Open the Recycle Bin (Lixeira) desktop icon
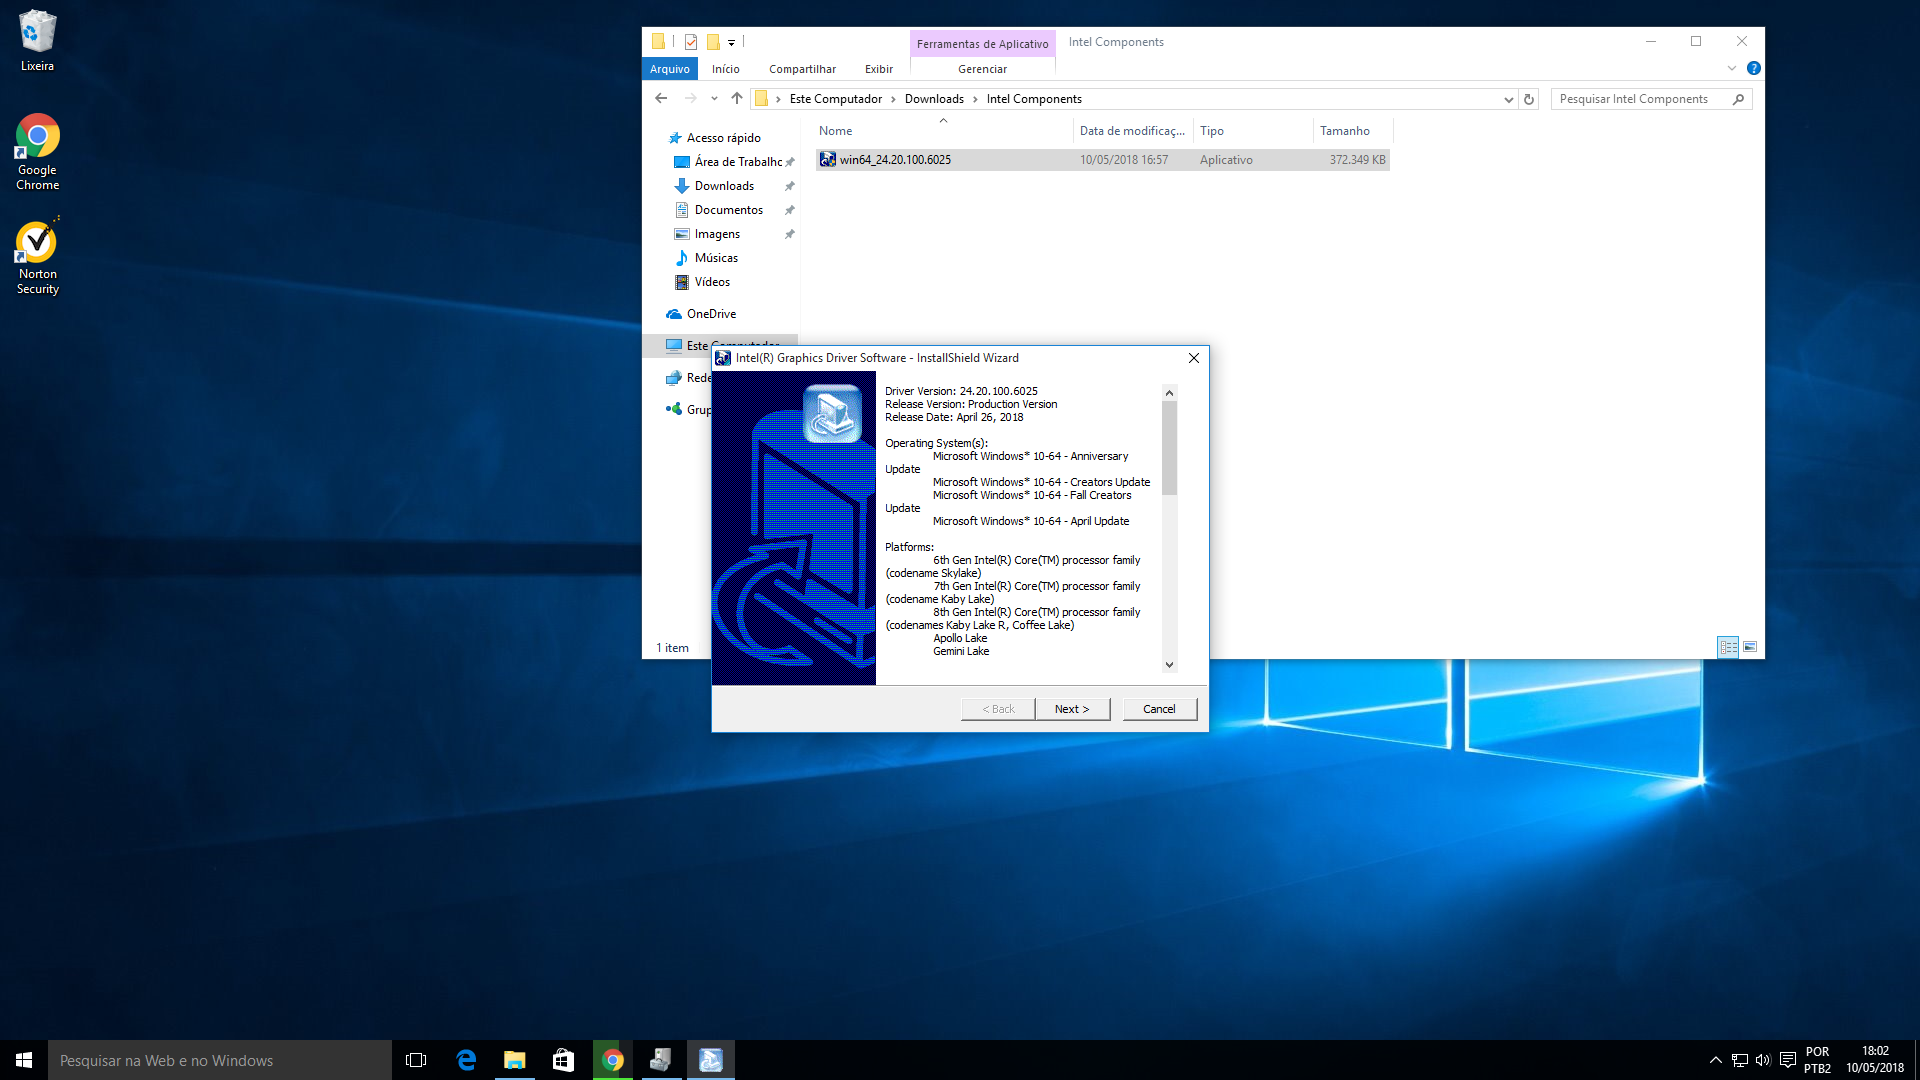The width and height of the screenshot is (1920, 1080). pyautogui.click(x=37, y=40)
